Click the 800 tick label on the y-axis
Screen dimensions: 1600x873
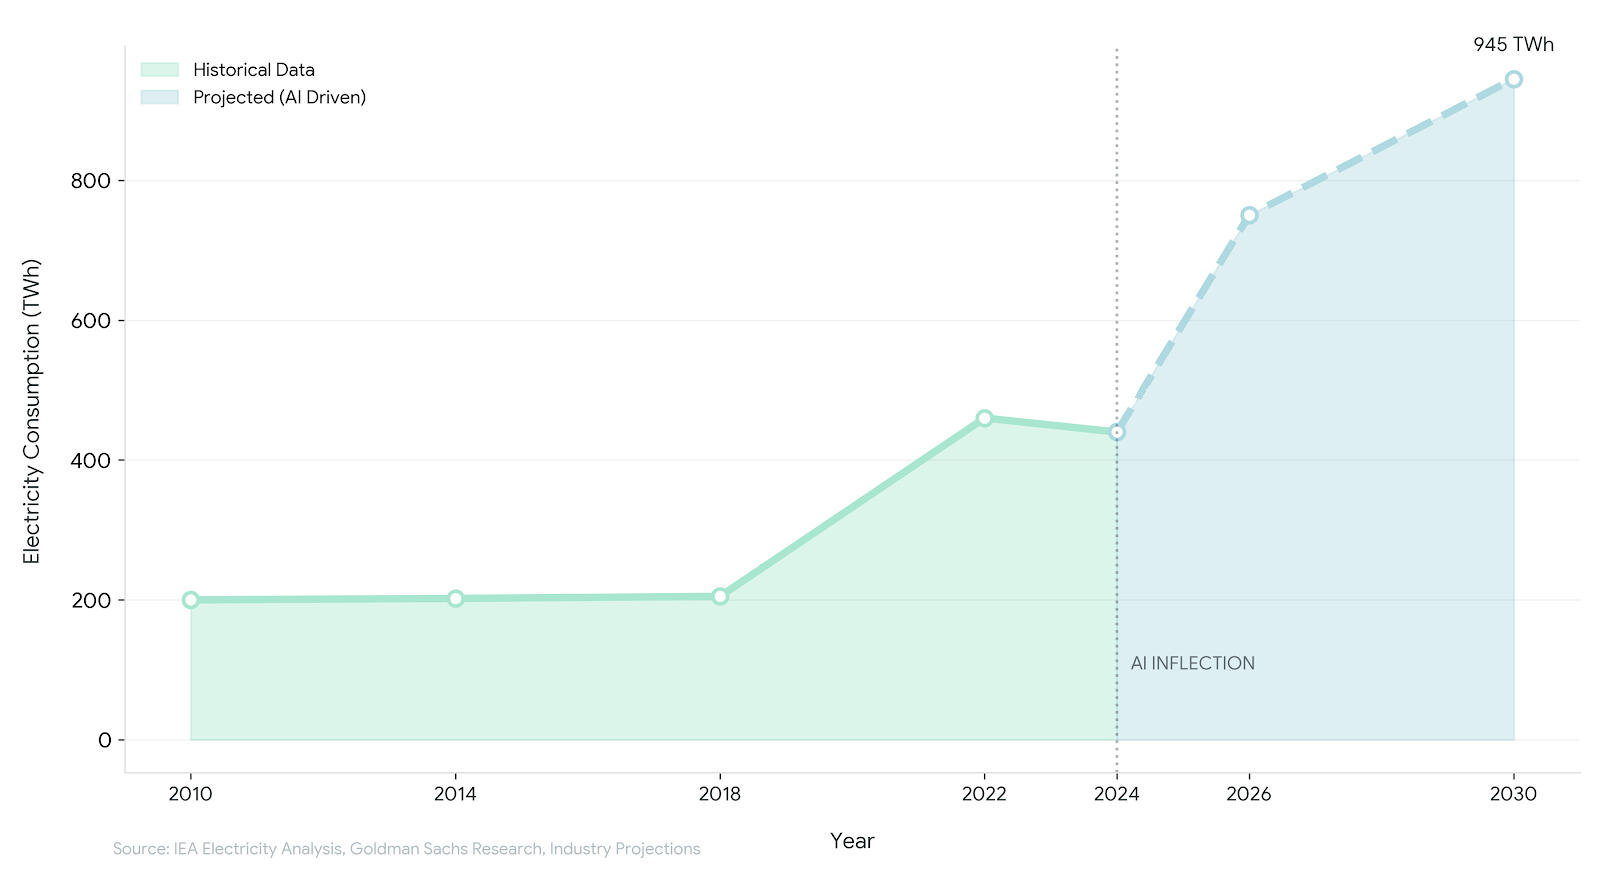(90, 181)
